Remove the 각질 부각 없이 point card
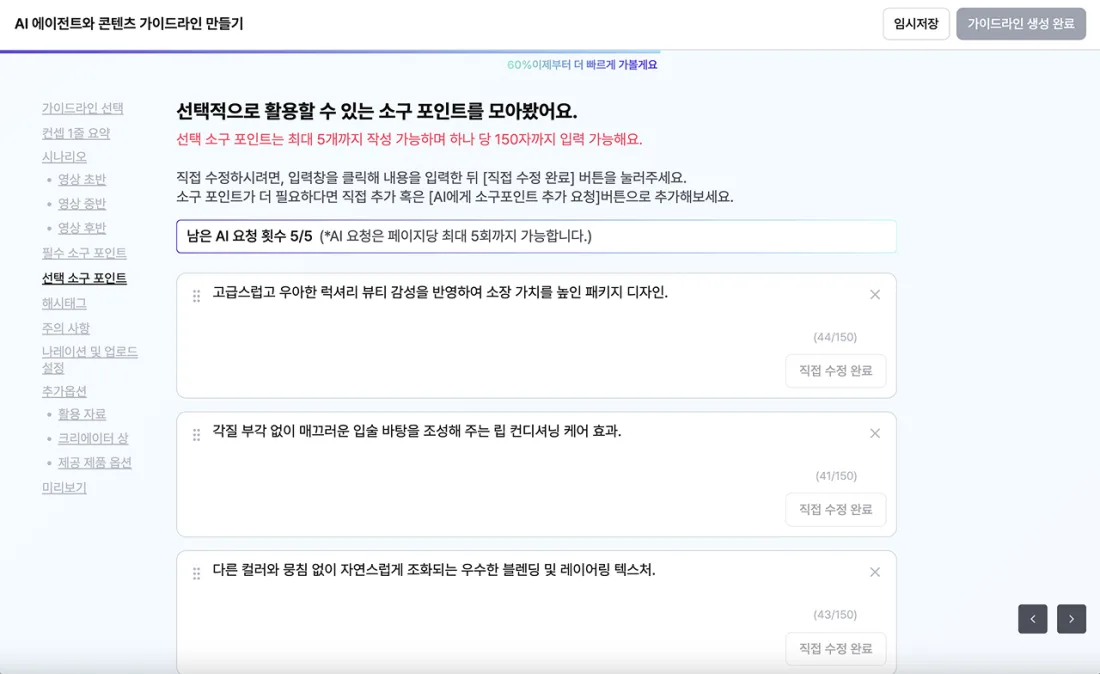Screen dimensions: 1100x674 point(875,433)
